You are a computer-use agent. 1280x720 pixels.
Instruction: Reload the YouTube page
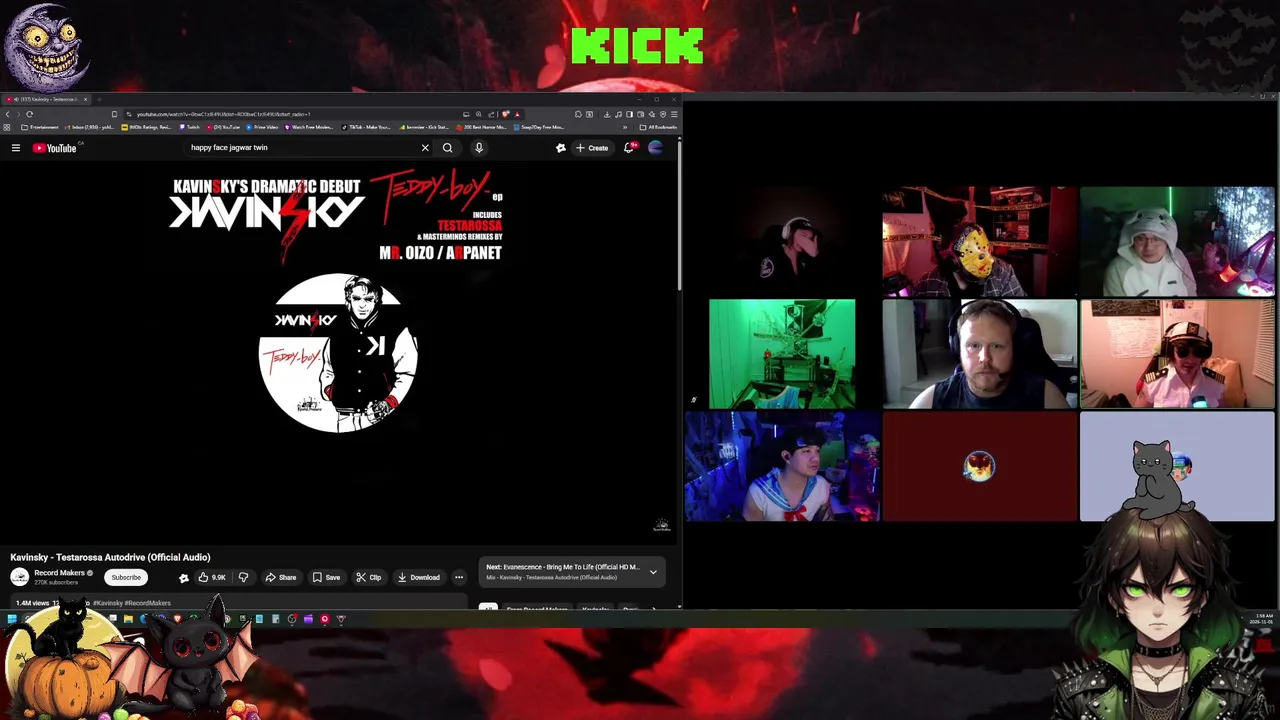click(29, 114)
